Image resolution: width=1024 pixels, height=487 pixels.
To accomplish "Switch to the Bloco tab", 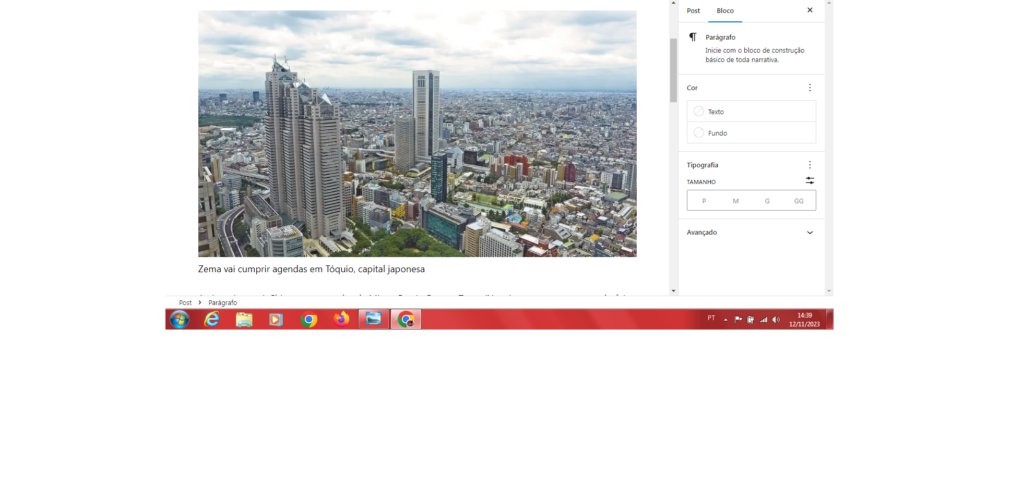I will pyautogui.click(x=725, y=10).
